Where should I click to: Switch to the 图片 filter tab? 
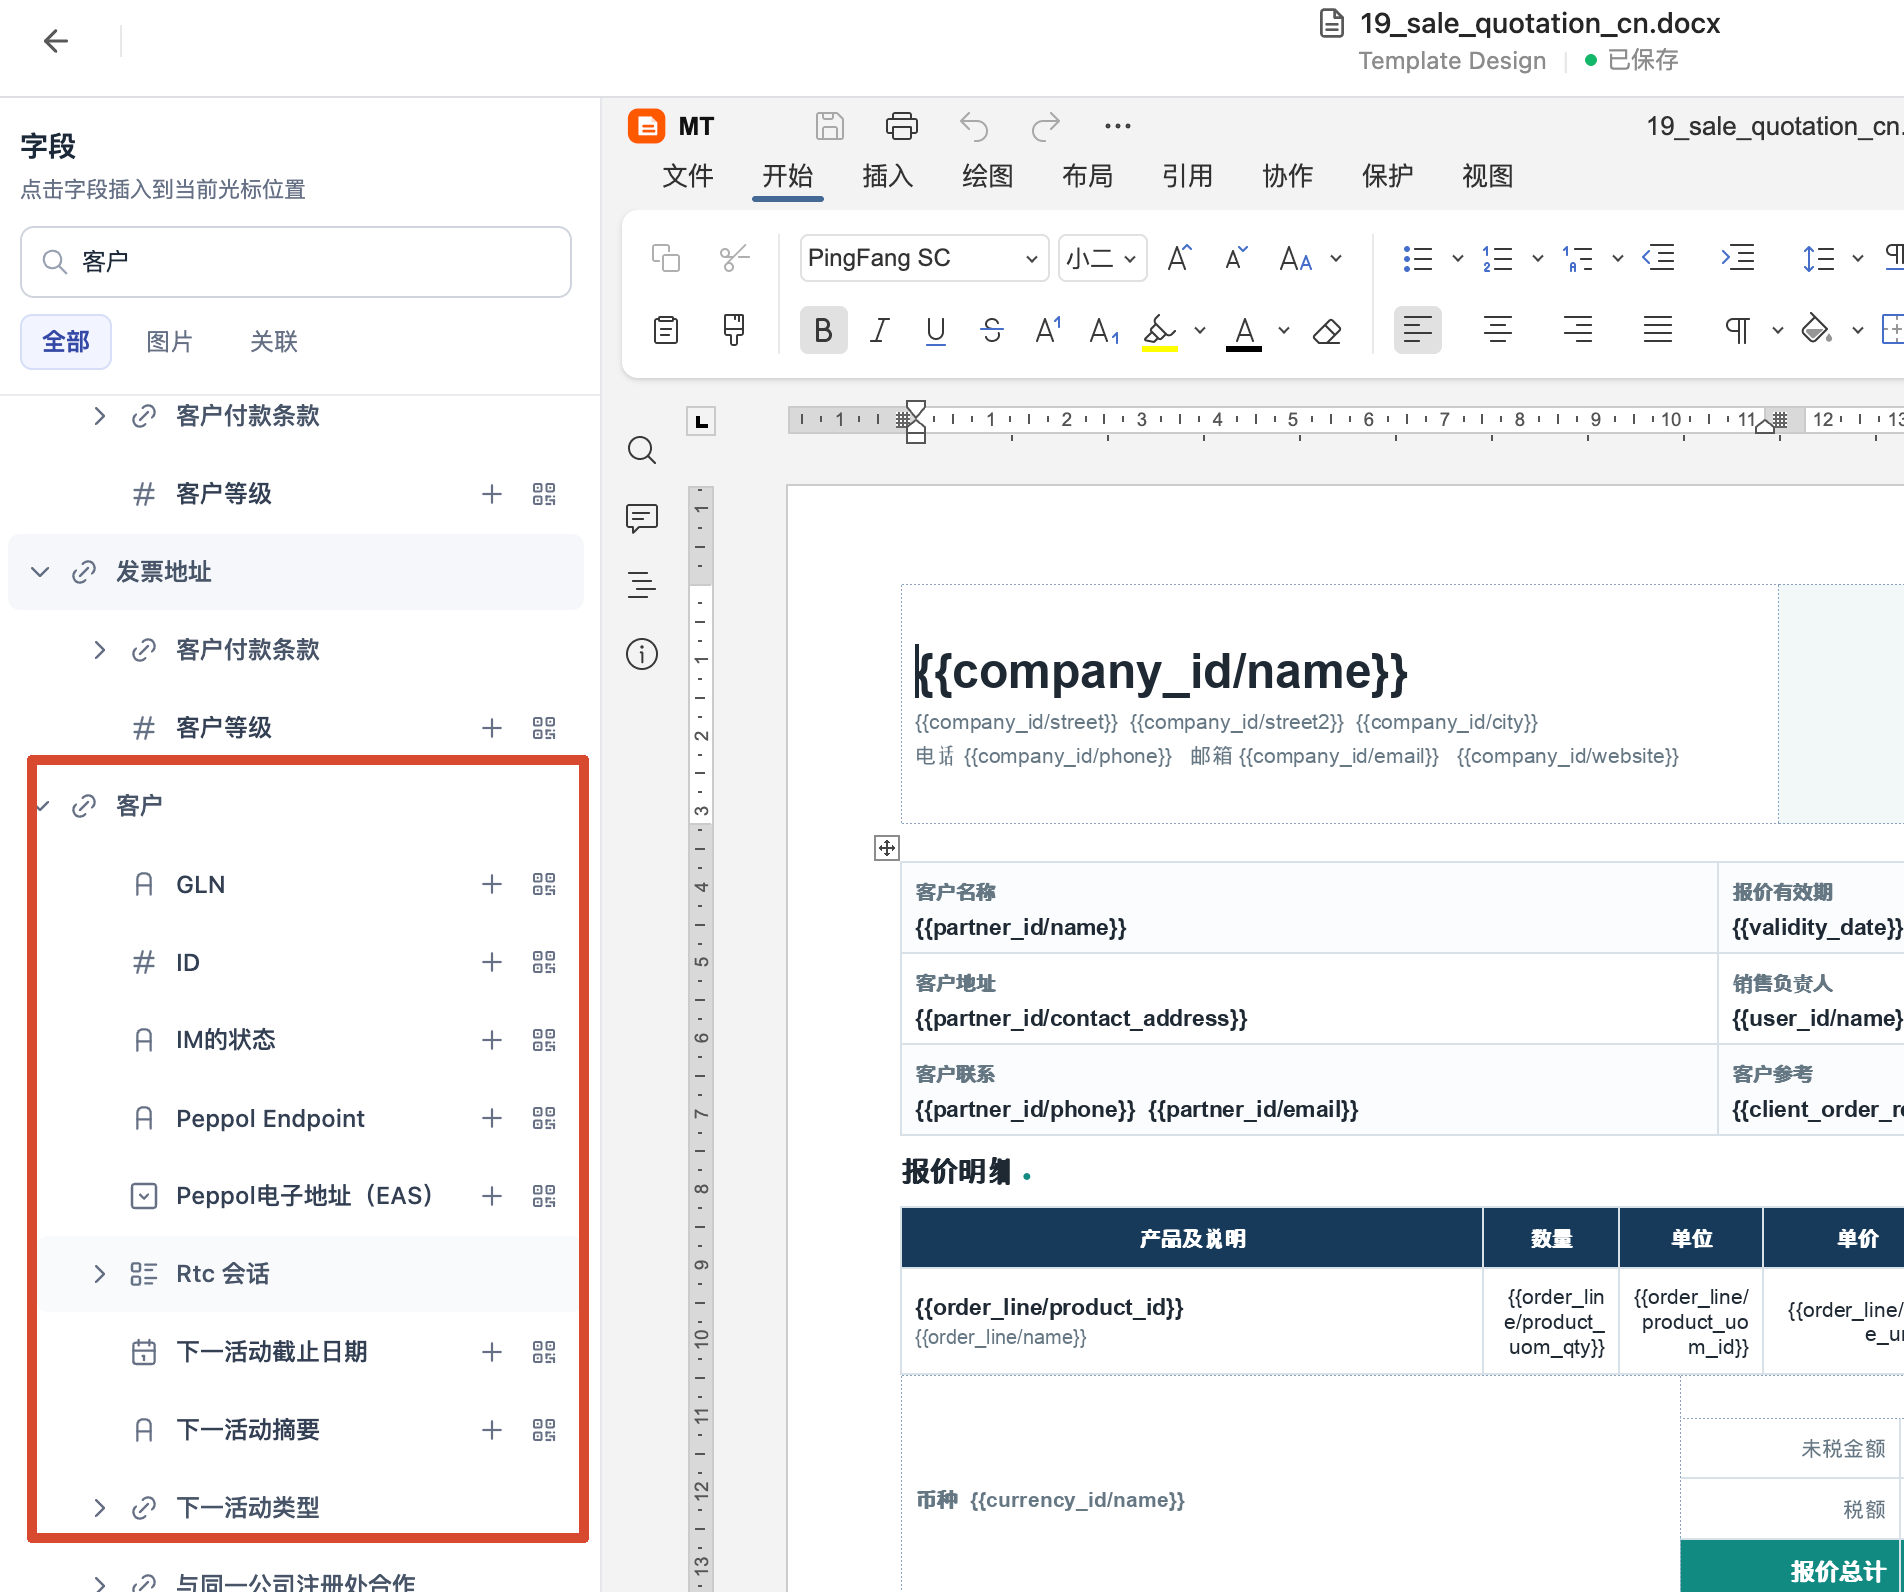tap(169, 342)
